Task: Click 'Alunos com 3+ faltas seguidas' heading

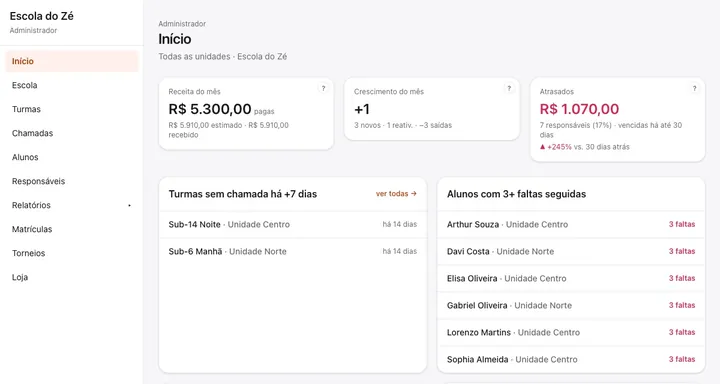Action: coord(516,194)
